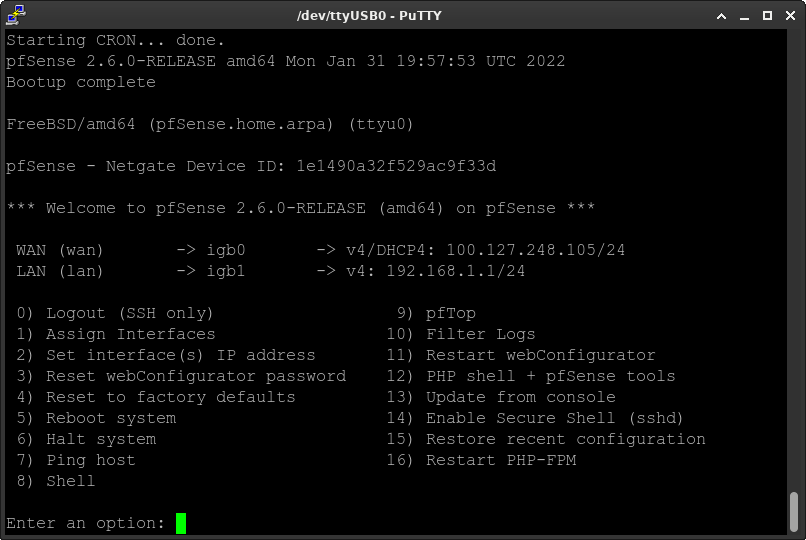The image size is (806, 540).
Task: Click the LAN address 192.168.1.1/24
Action: click(x=456, y=271)
